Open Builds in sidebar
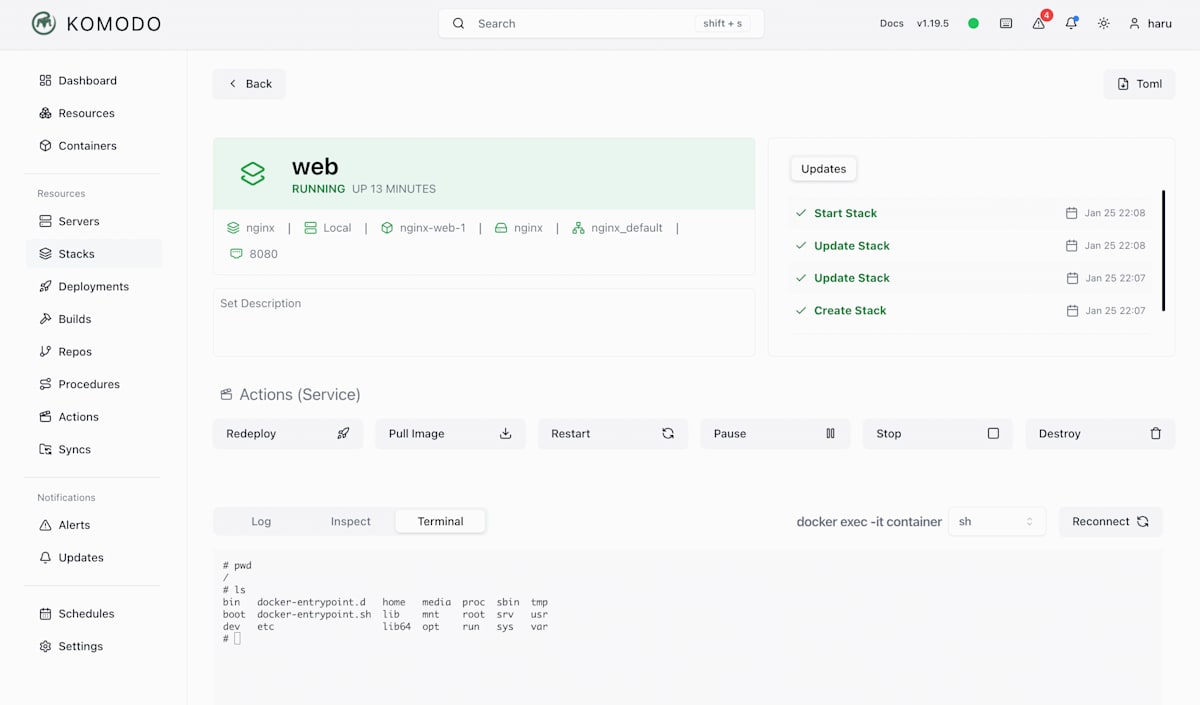 point(94,319)
